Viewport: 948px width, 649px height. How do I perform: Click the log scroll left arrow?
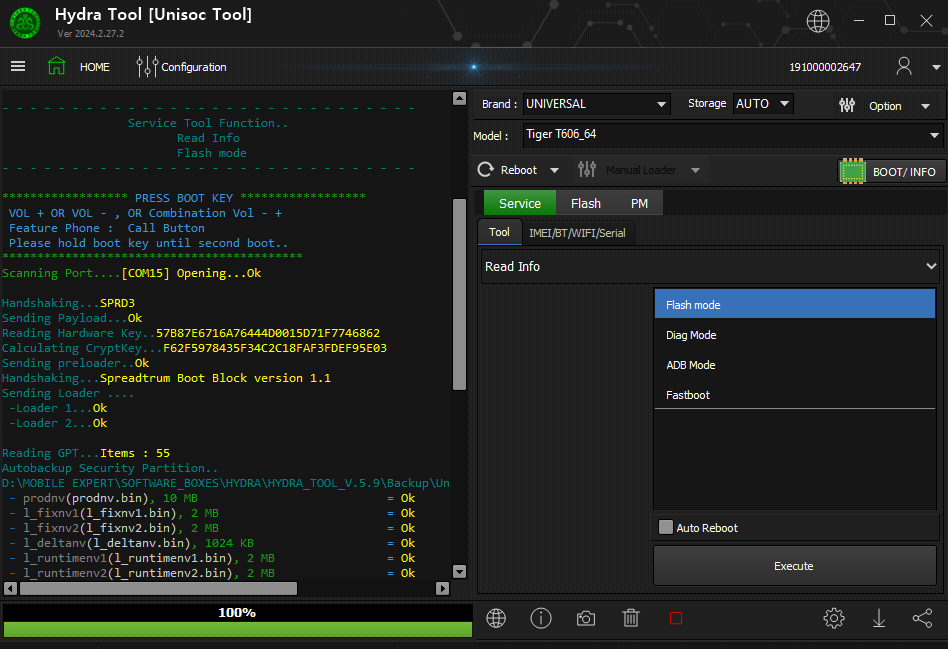click(10, 588)
